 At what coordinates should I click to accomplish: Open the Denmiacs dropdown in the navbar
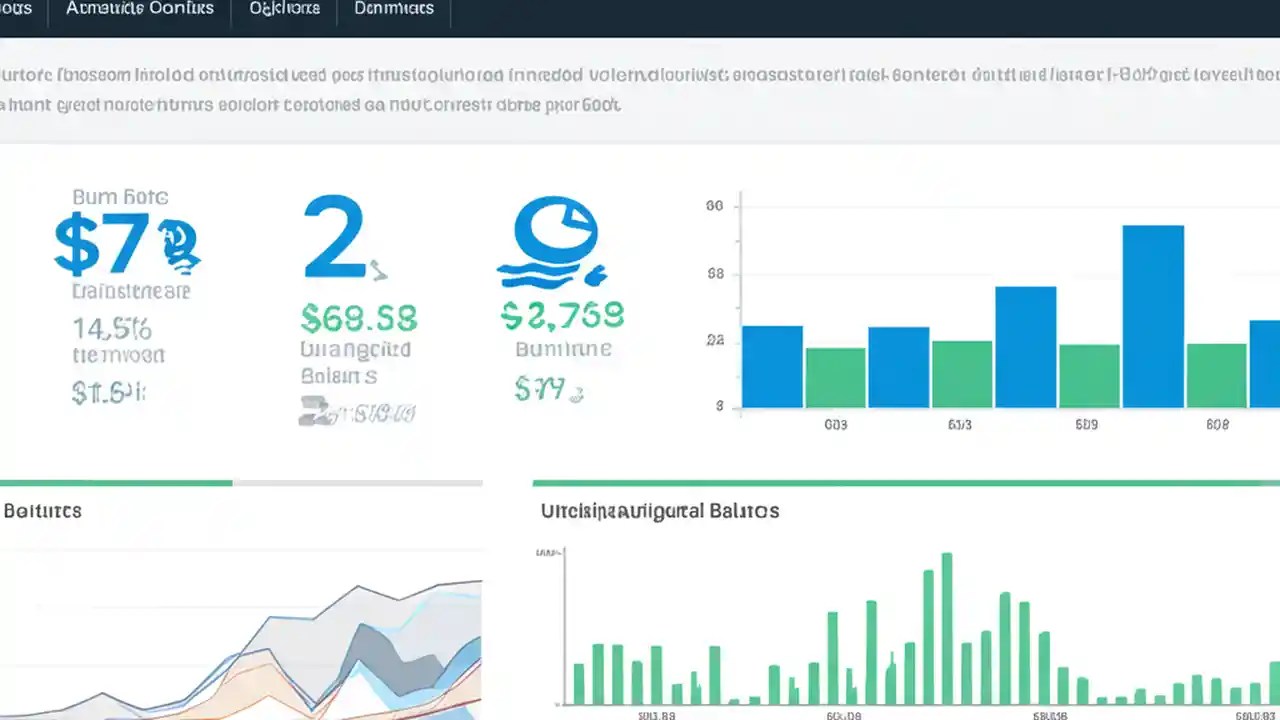pyautogui.click(x=394, y=10)
